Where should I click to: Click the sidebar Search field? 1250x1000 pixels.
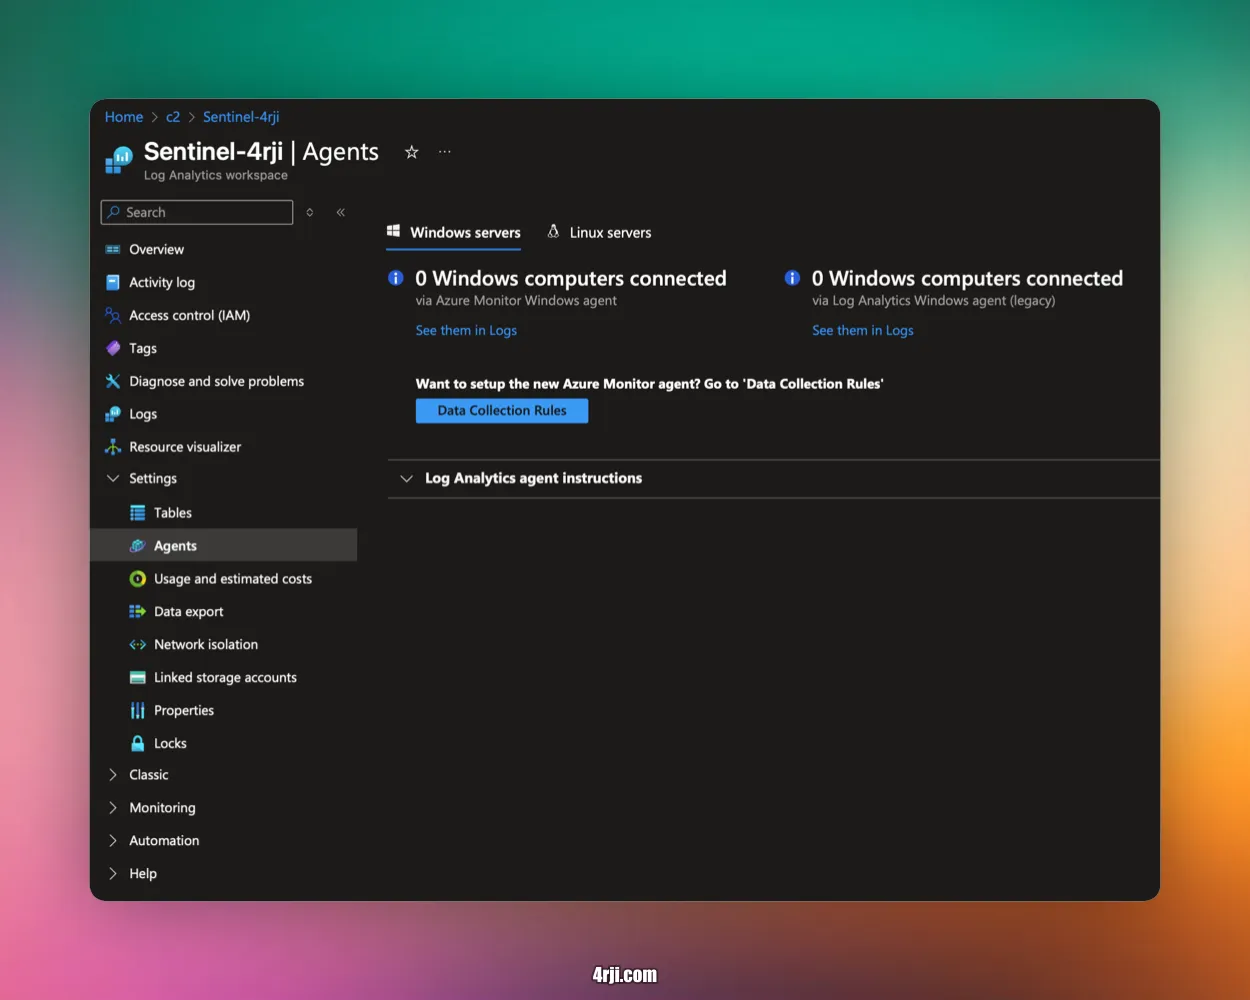197,212
